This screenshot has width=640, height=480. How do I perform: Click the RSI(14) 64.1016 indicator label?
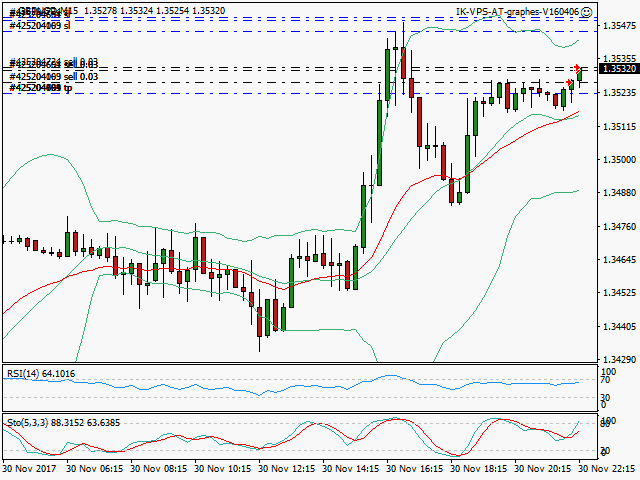40,374
